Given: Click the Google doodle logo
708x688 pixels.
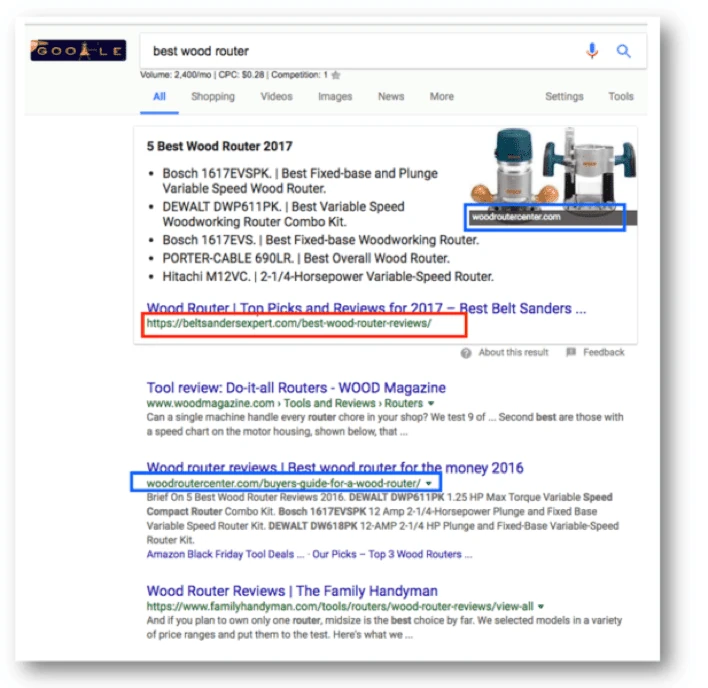Looking at the screenshot, I should click(x=78, y=50).
